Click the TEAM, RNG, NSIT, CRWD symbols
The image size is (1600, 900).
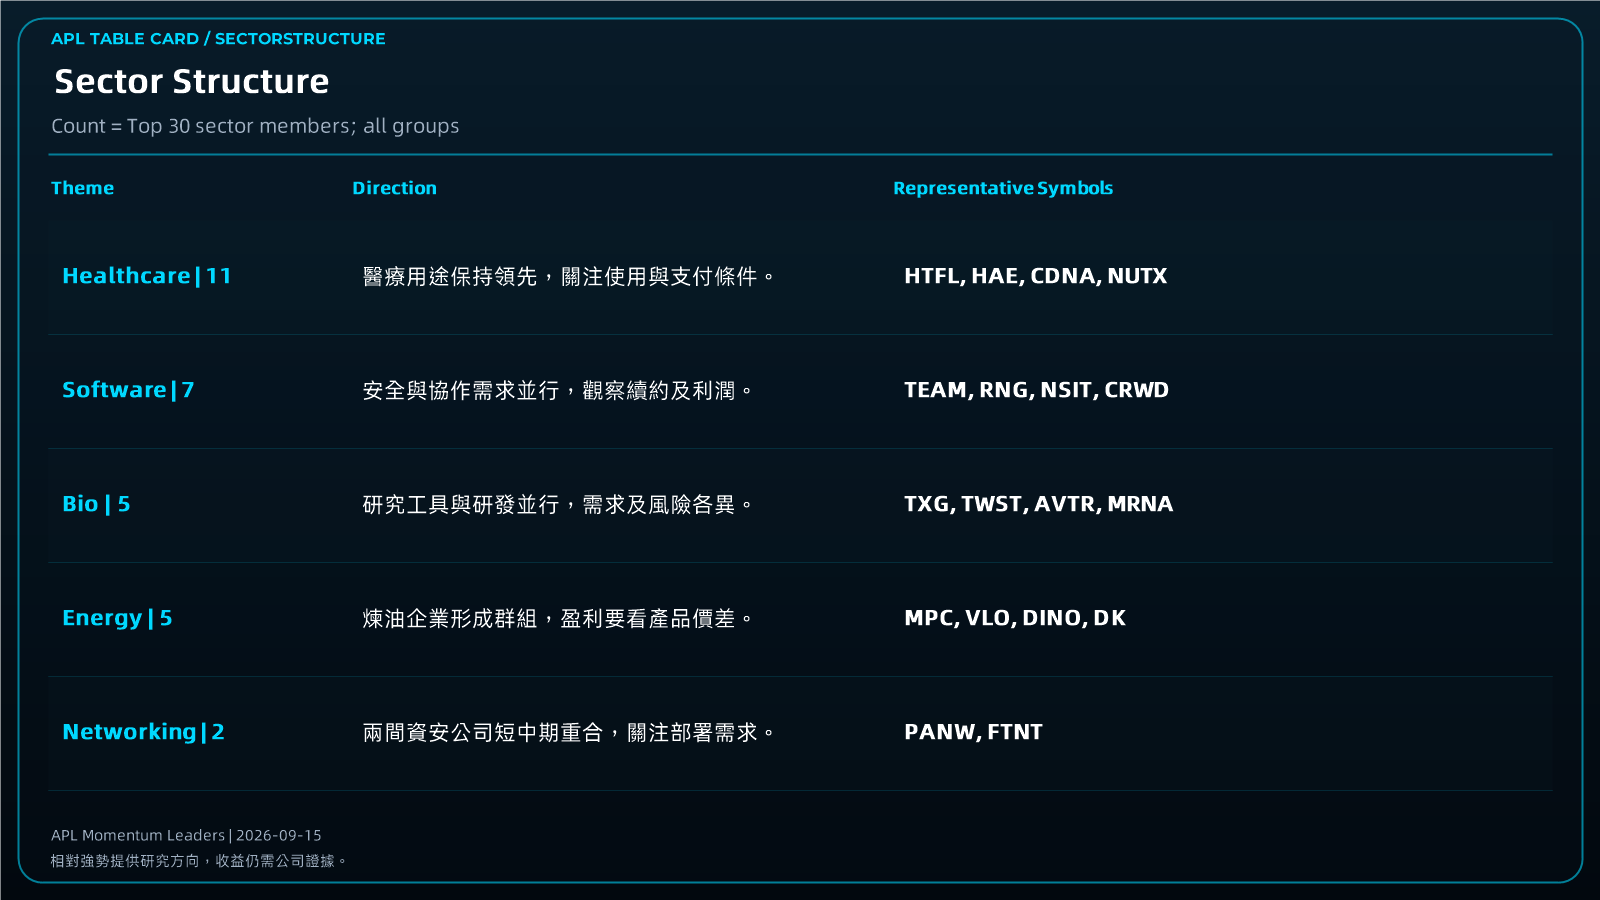(x=1036, y=390)
